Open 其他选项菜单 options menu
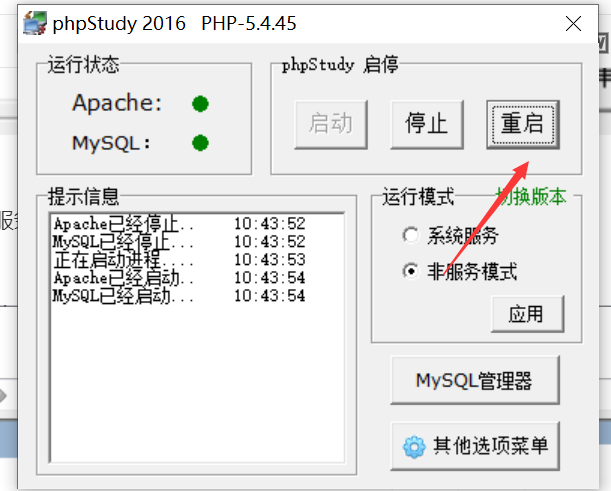 pyautogui.click(x=475, y=446)
